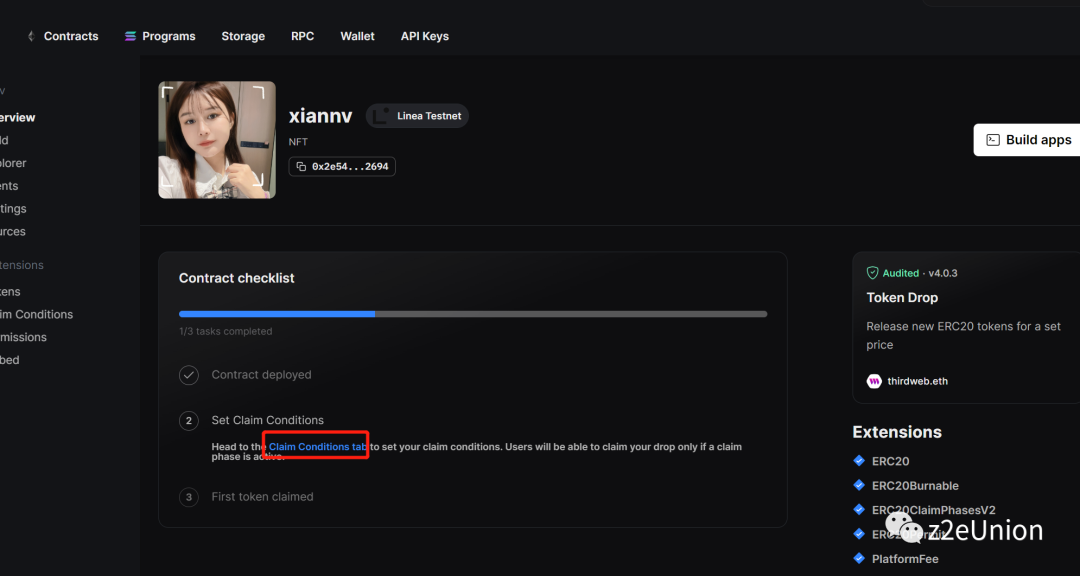The height and width of the screenshot is (576, 1080).
Task: Click the Contract deployed checkmark circle
Action: pos(189,375)
